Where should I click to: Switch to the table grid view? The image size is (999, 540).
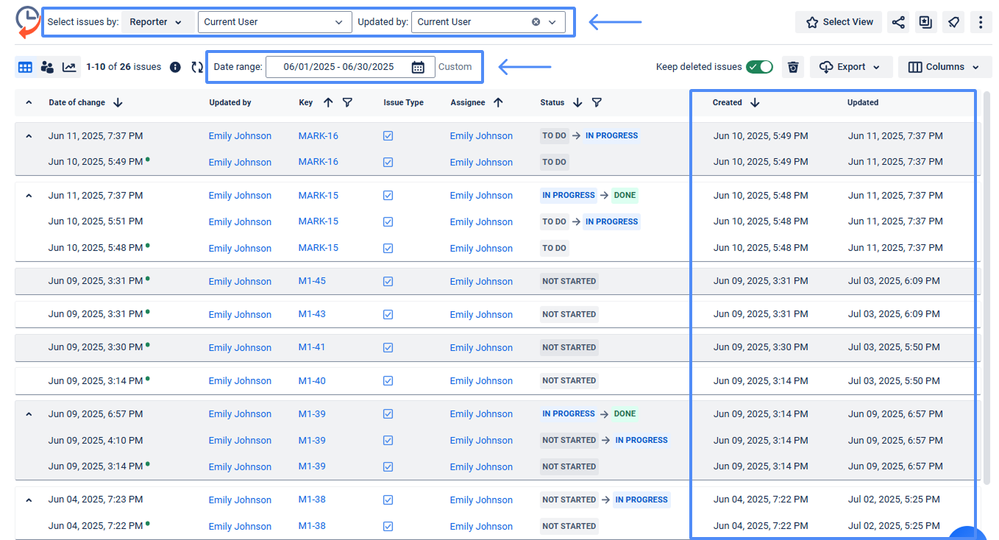(25, 67)
